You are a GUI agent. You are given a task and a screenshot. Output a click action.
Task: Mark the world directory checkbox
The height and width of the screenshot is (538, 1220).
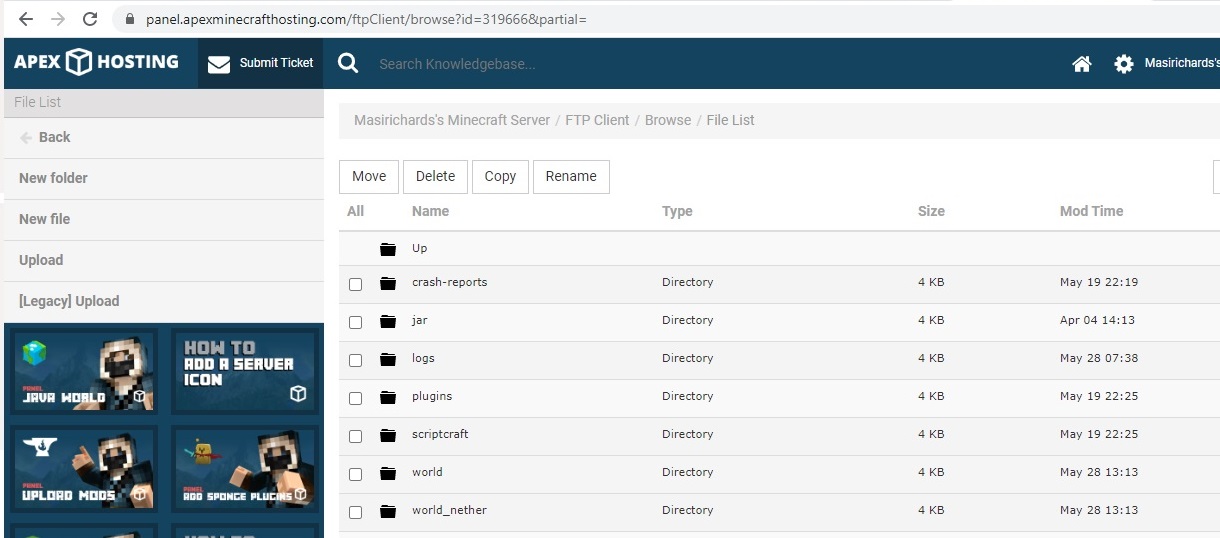tap(355, 474)
